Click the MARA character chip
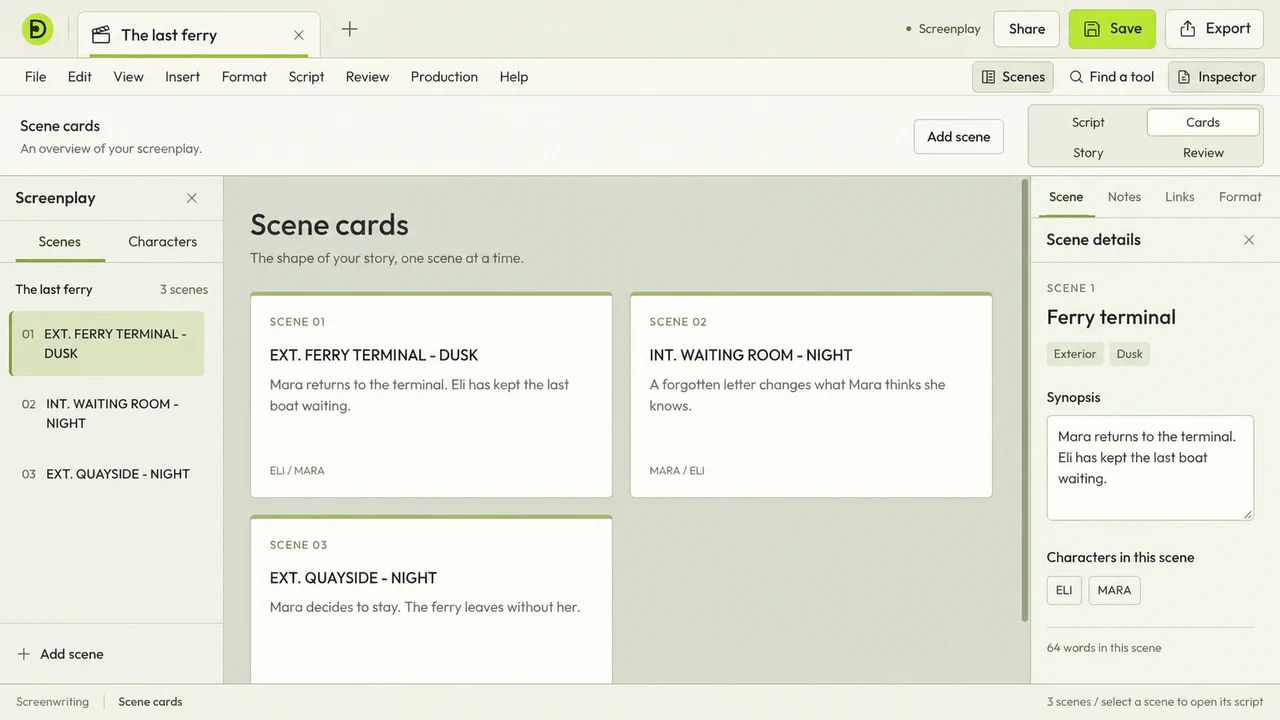The image size is (1280, 720). 1114,590
